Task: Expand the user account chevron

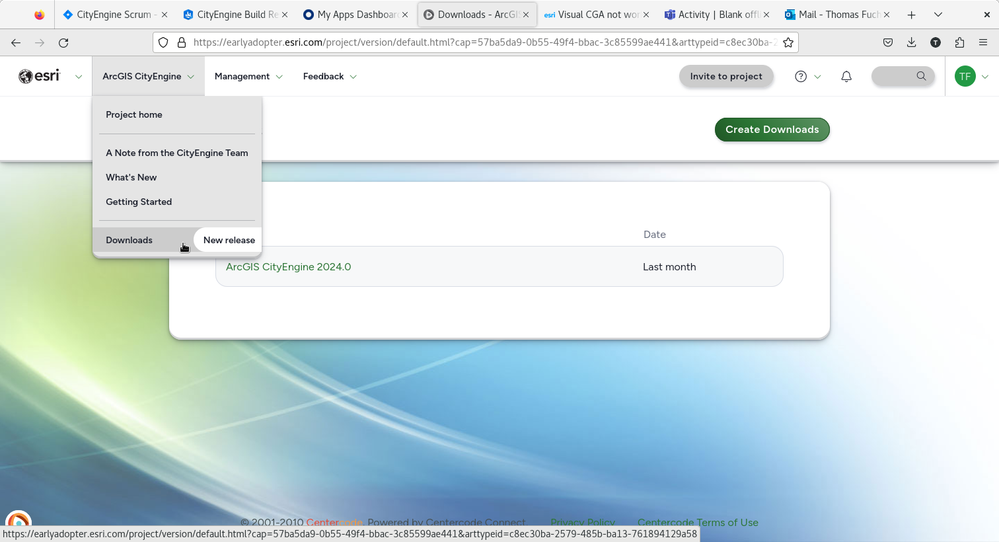Action: pos(985,76)
